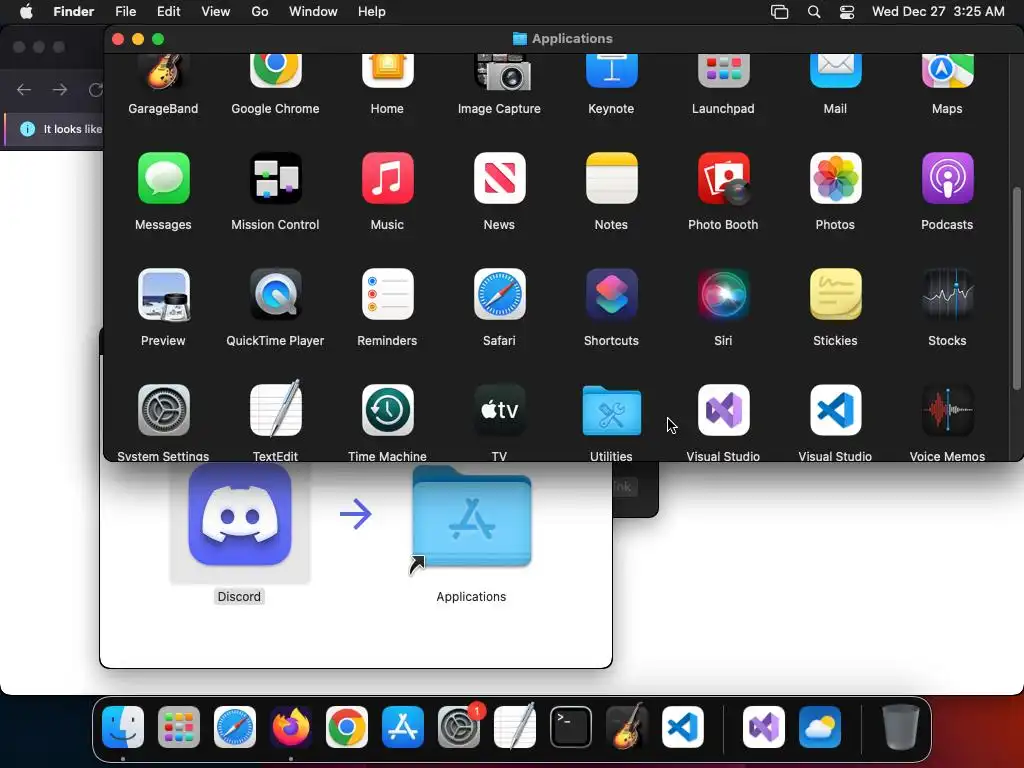
Task: Open the Window menu
Action: [313, 12]
